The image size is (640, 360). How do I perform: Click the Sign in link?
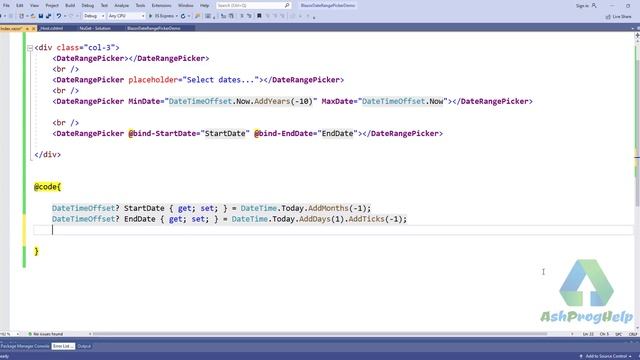point(582,6)
